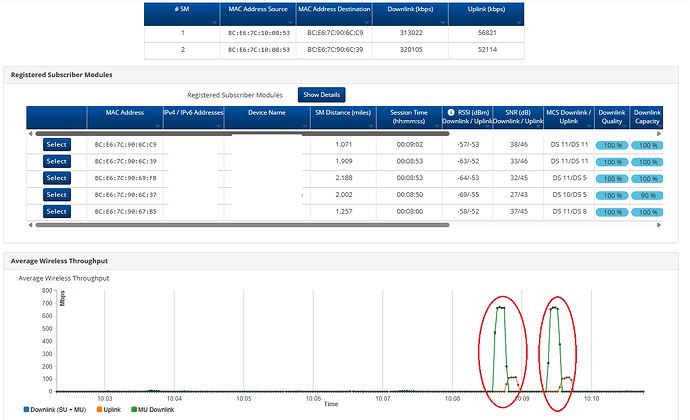This screenshot has width=690, height=420.
Task: Select subscriber module BC:E6:7C:90:6C:37
Action: pyautogui.click(x=56, y=195)
